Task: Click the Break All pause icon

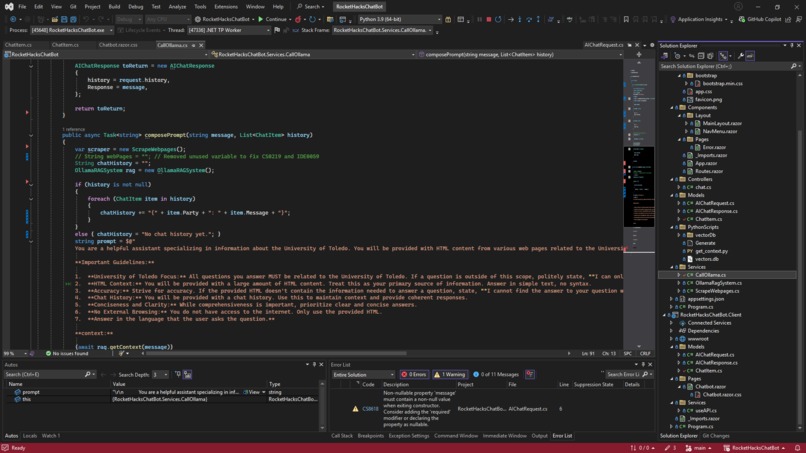Action: pyautogui.click(x=479, y=19)
